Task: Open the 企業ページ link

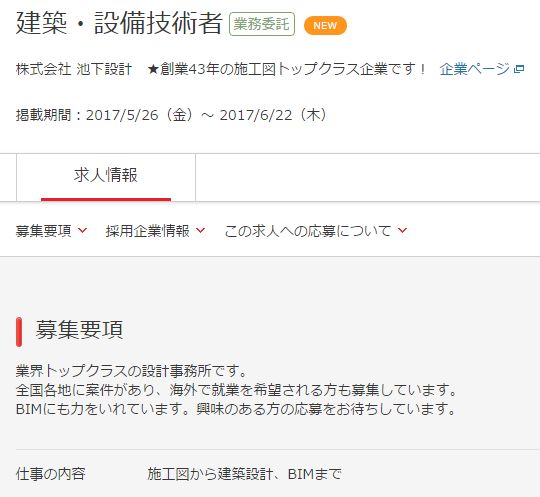Action: (x=475, y=69)
